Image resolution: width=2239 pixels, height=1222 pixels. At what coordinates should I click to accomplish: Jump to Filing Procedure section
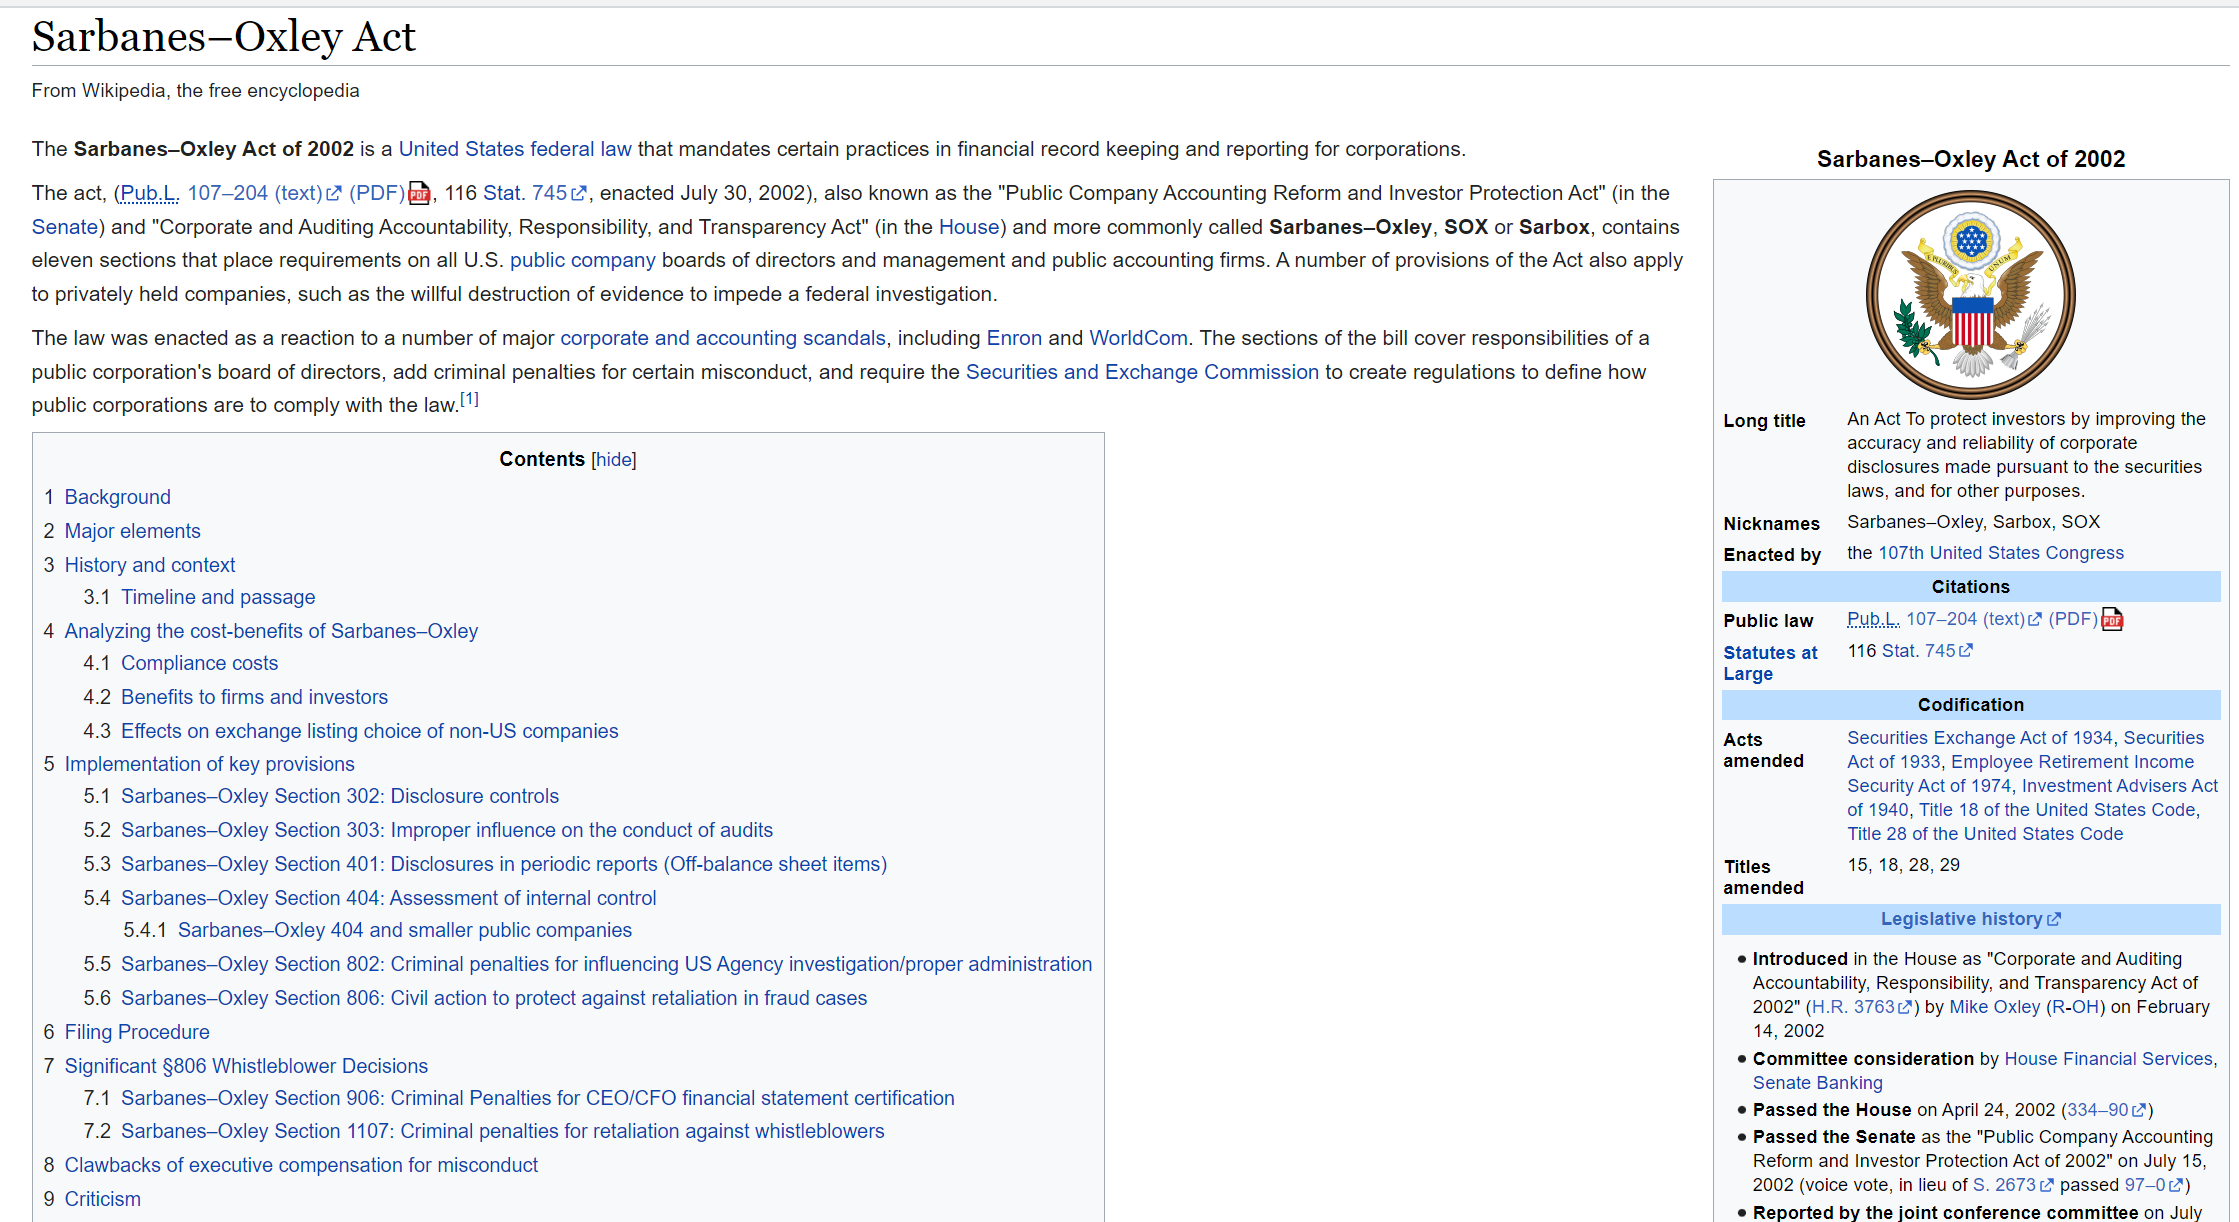click(137, 1032)
